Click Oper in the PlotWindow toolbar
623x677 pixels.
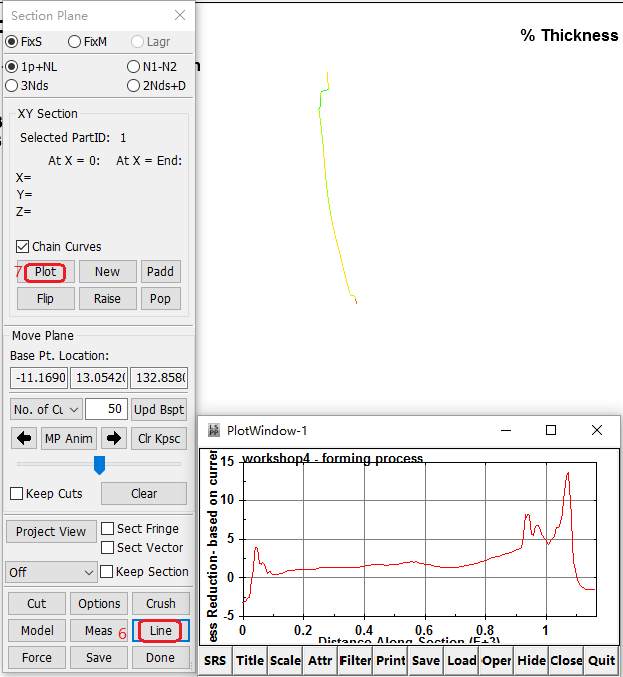pos(496,661)
